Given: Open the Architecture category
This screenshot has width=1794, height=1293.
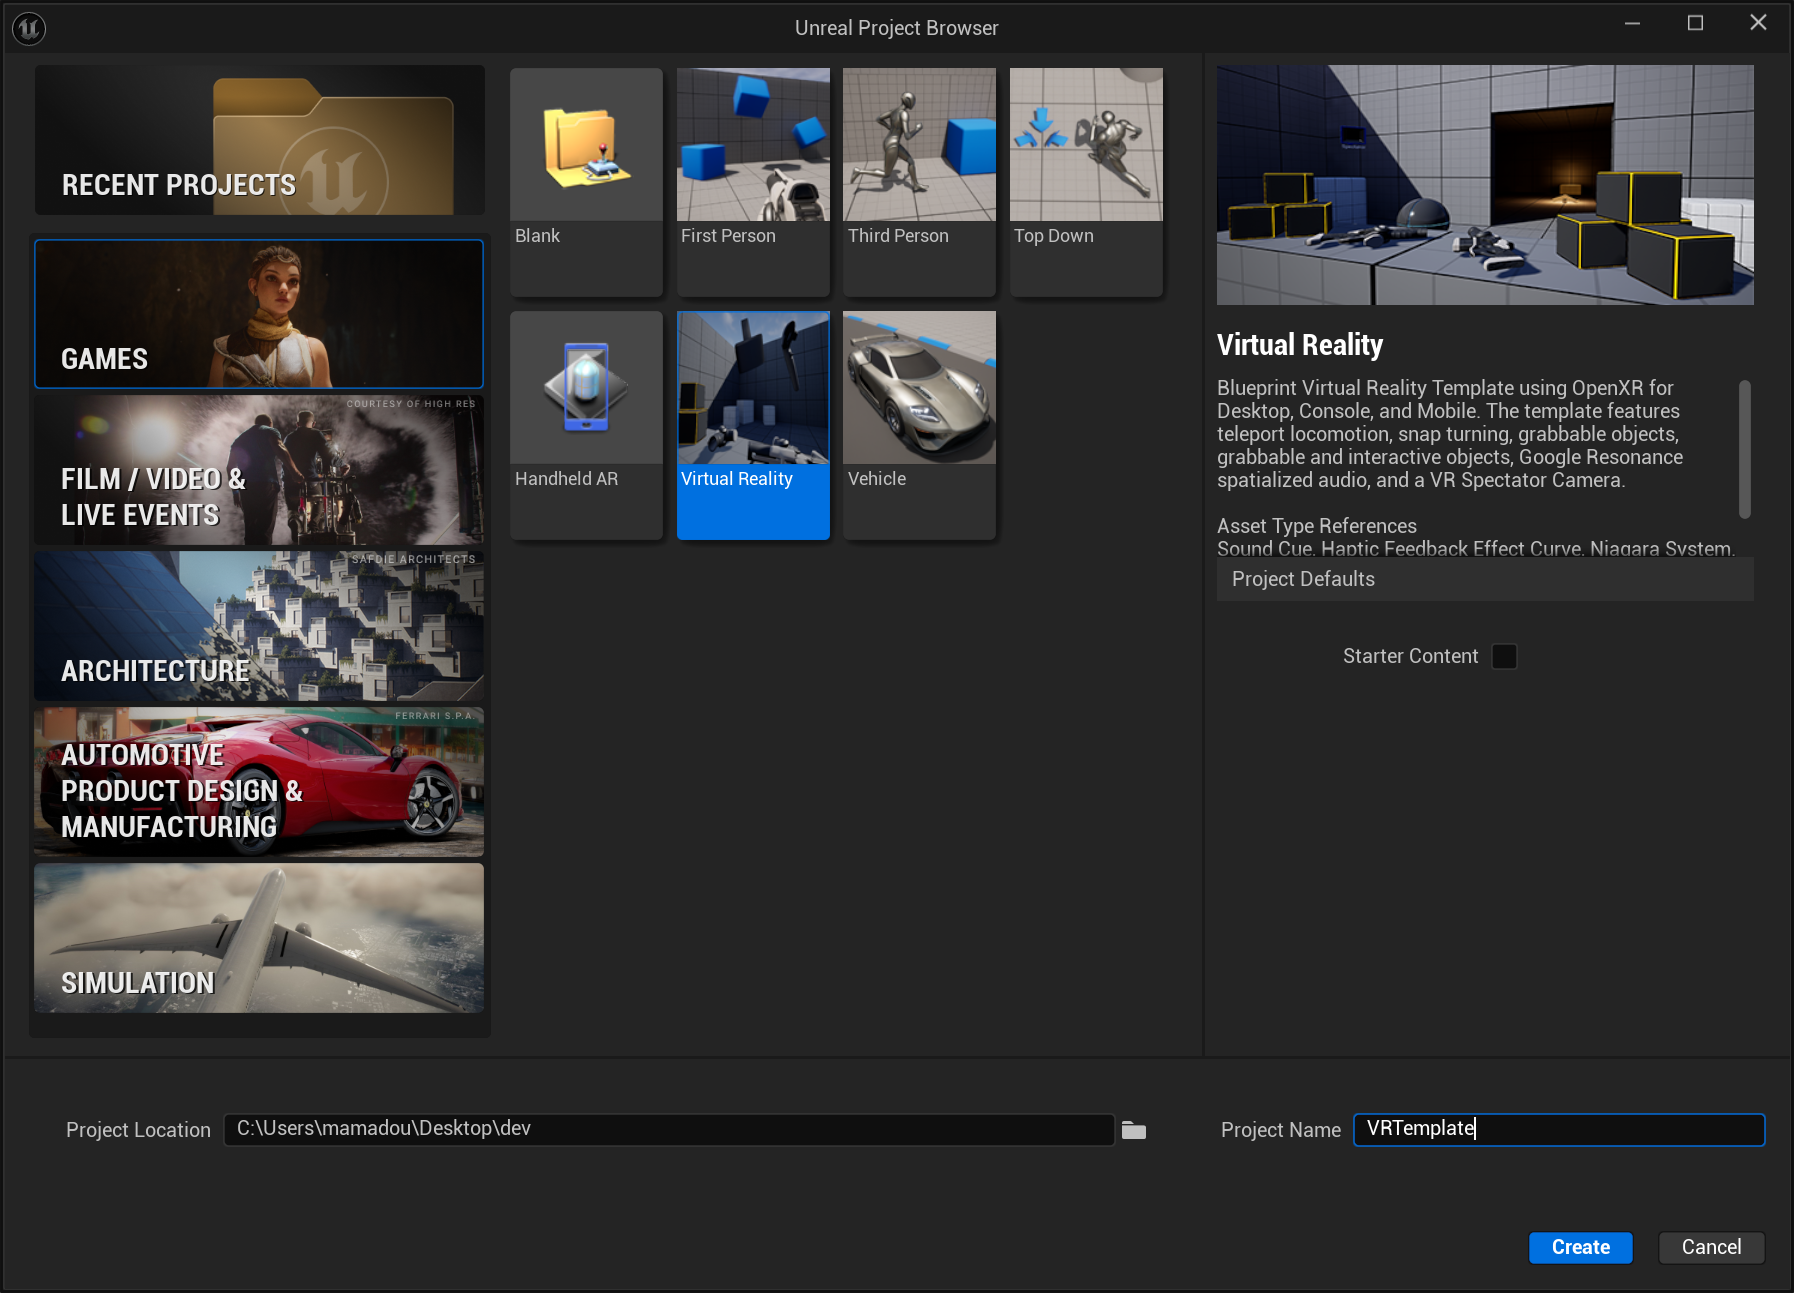Looking at the screenshot, I should point(258,626).
